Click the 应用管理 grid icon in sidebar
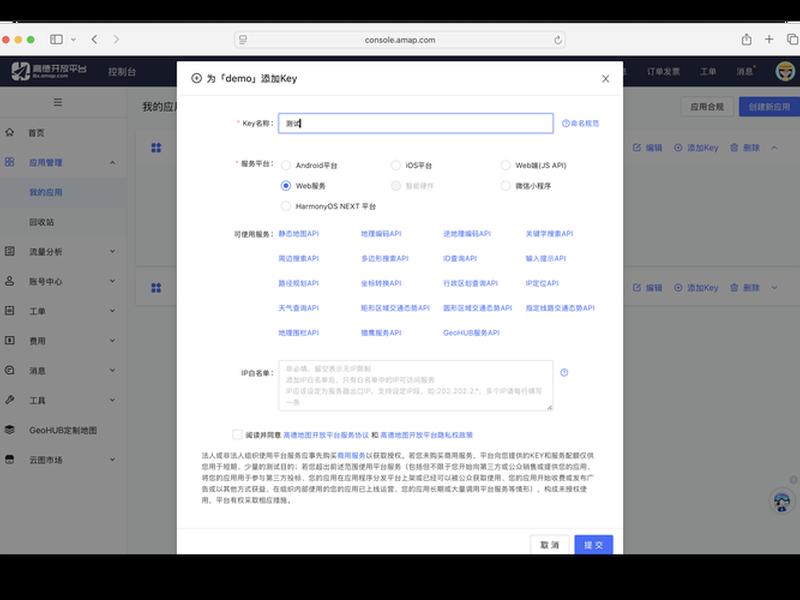The image size is (800, 600). coord(10,162)
